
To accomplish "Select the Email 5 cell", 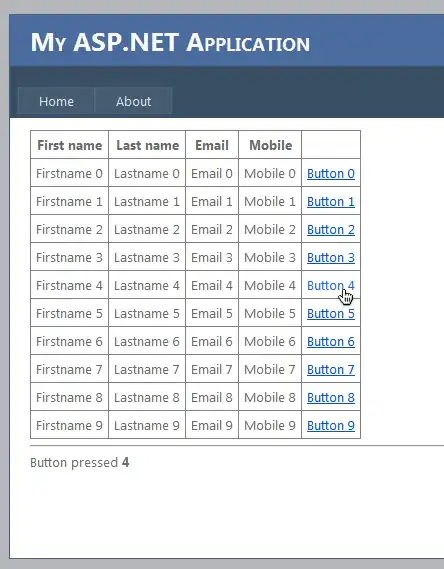I will click(212, 313).
